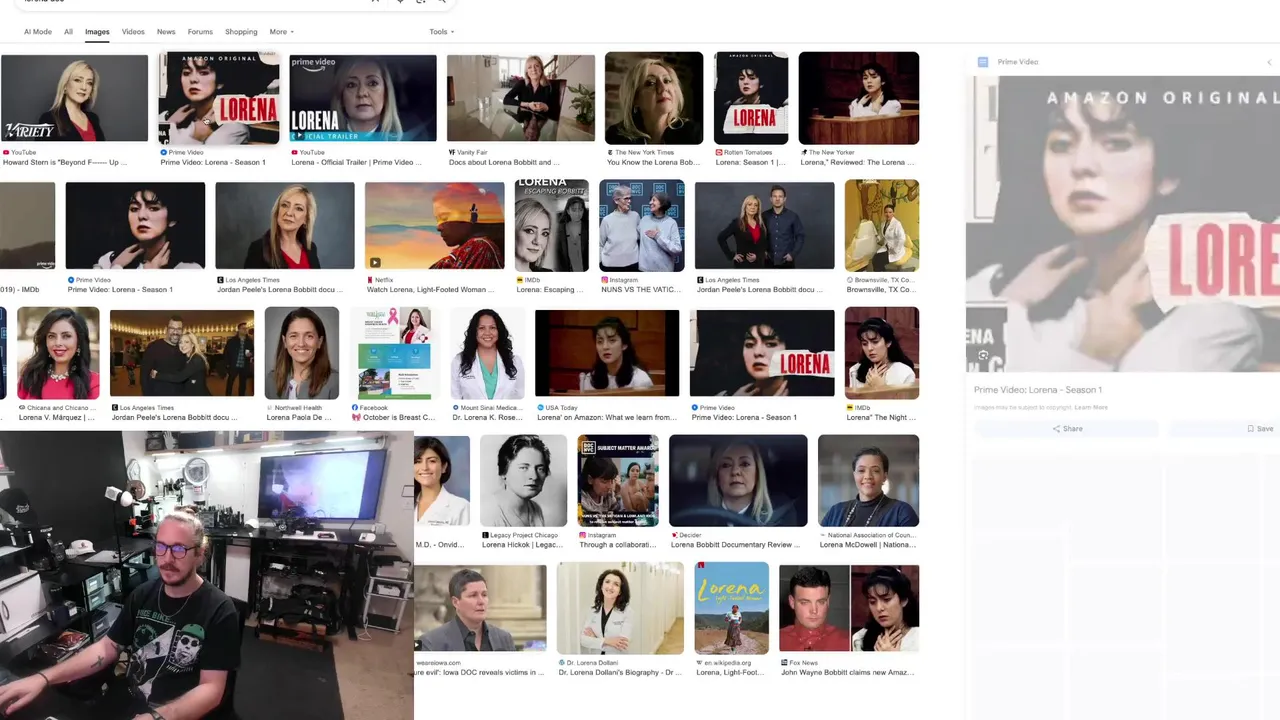1280x720 pixels.
Task: Open the New Yorker courtroom image
Action: coord(859,99)
